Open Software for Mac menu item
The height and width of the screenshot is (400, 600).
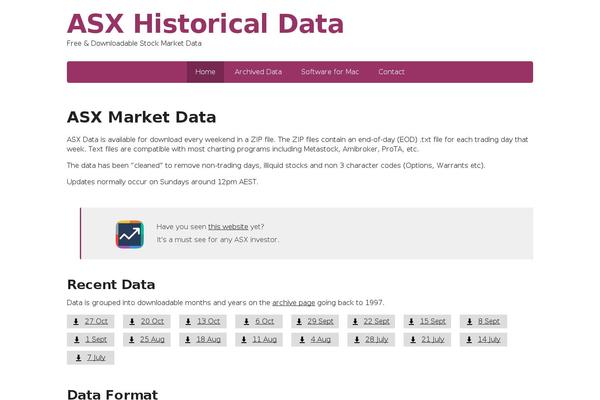(330, 72)
